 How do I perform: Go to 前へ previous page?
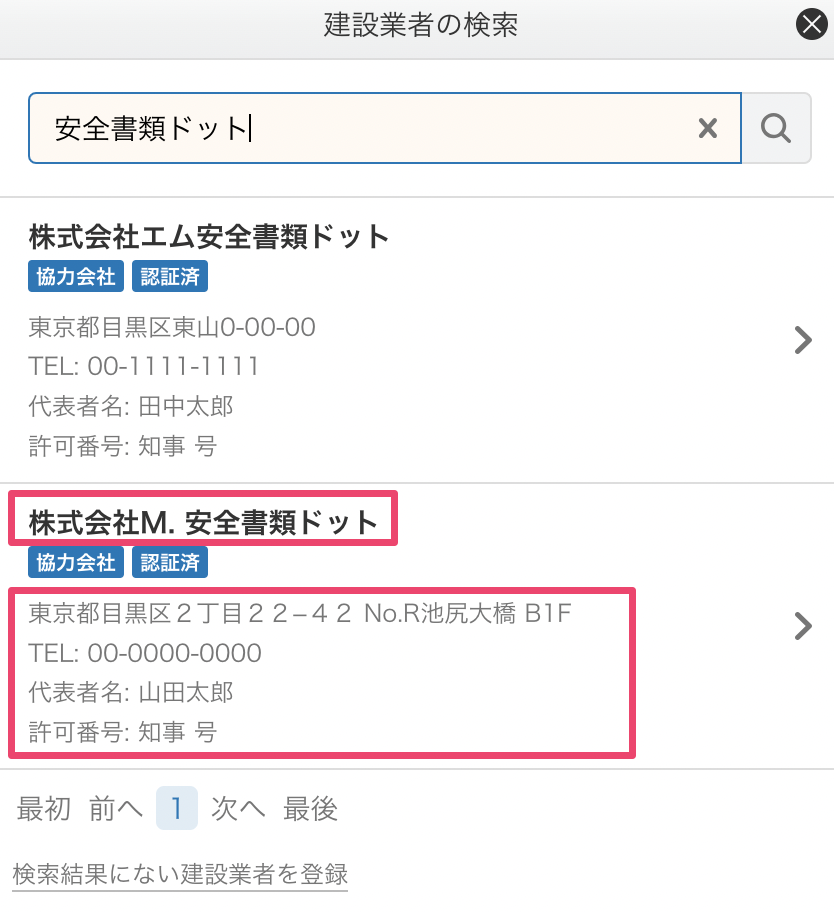click(116, 808)
